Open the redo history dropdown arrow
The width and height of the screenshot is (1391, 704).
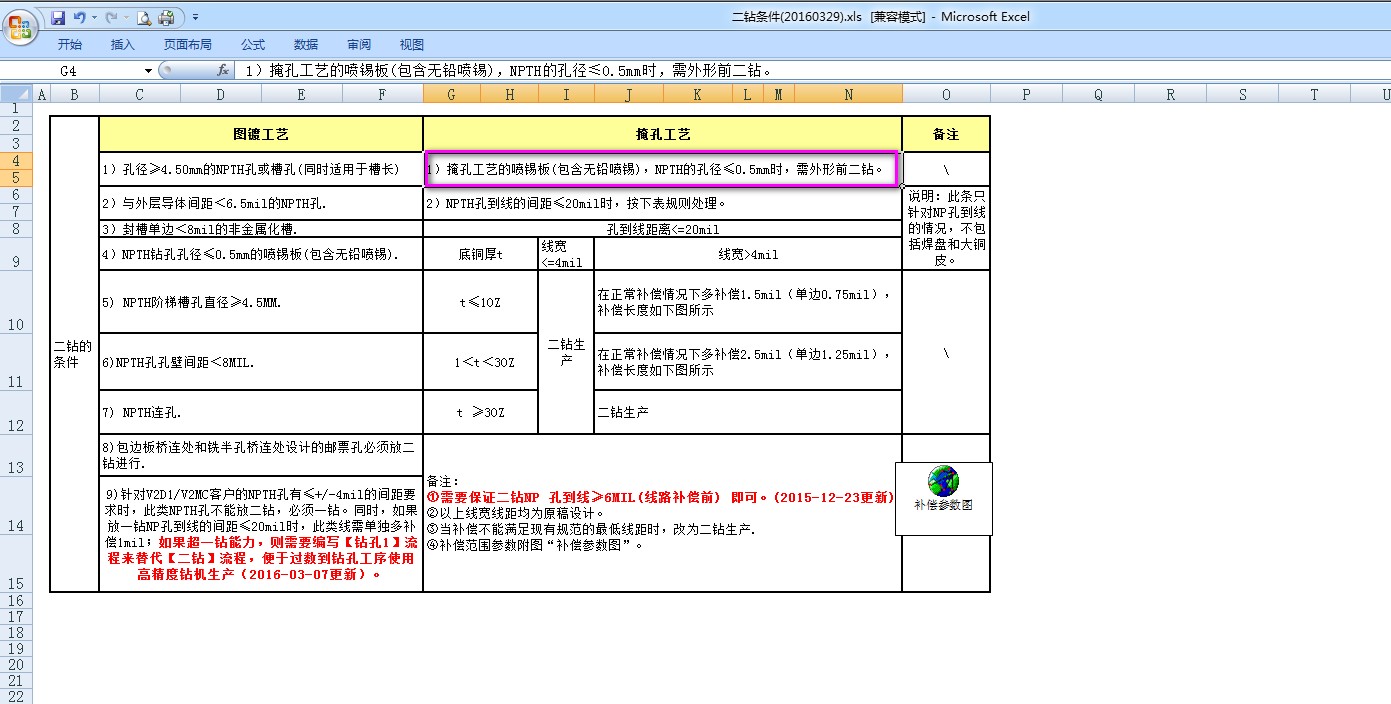(126, 17)
